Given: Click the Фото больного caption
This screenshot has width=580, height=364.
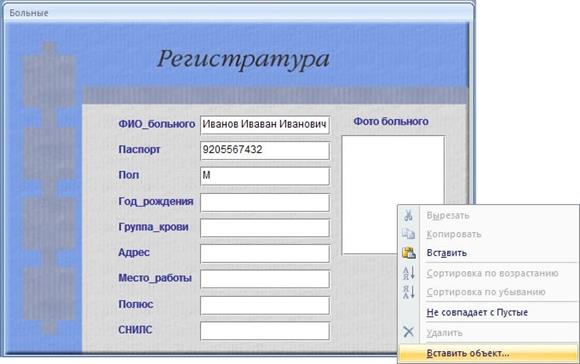Looking at the screenshot, I should [x=391, y=121].
